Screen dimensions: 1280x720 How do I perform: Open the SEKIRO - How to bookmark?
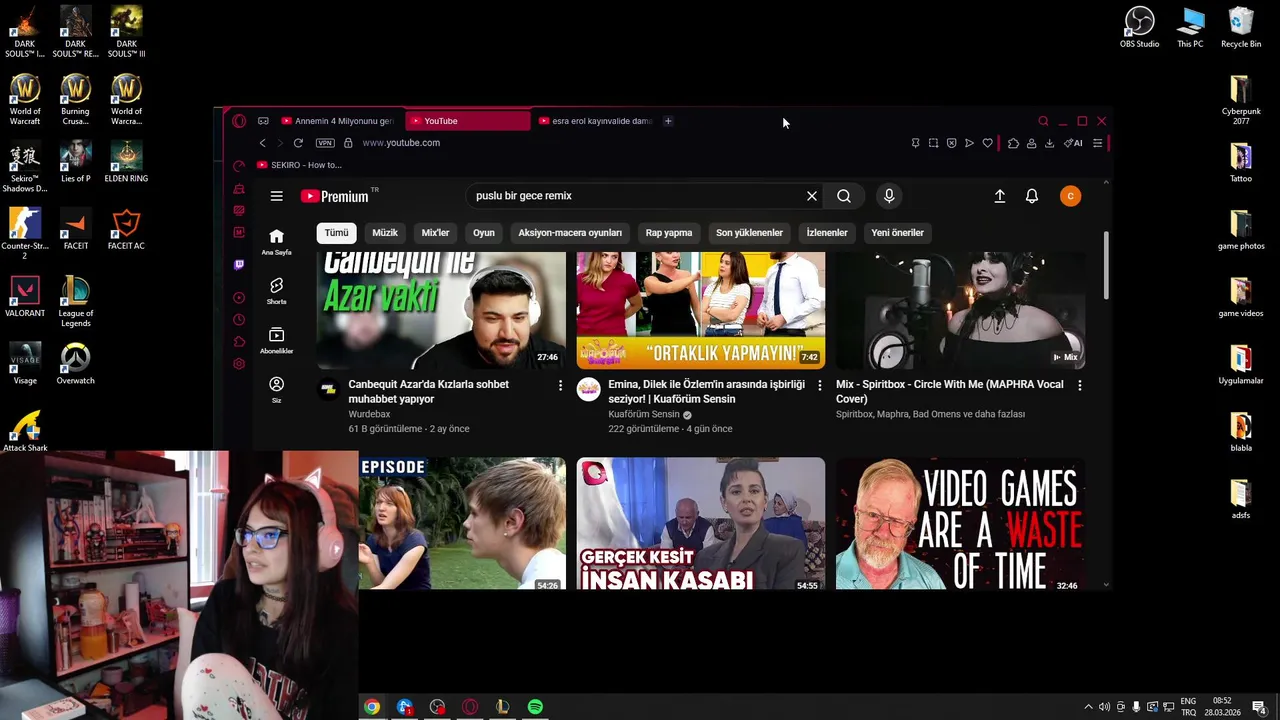(299, 165)
